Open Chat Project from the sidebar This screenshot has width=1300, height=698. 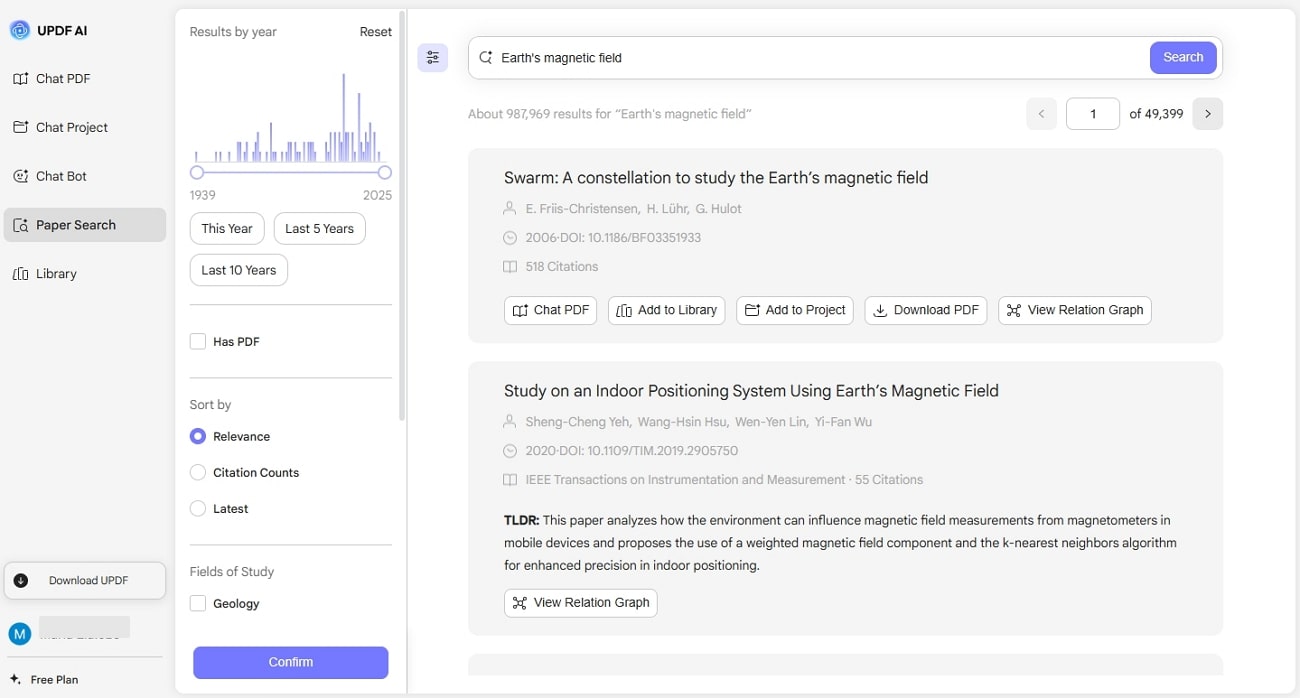pos(85,127)
